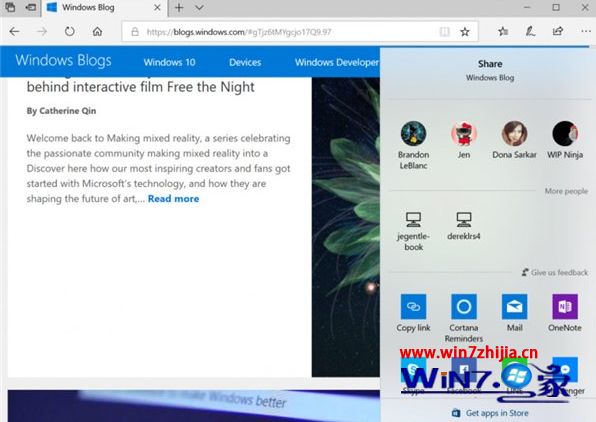Screen dimensions: 596x422
Task: Open the flower artwork article image
Action: [x=346, y=227]
